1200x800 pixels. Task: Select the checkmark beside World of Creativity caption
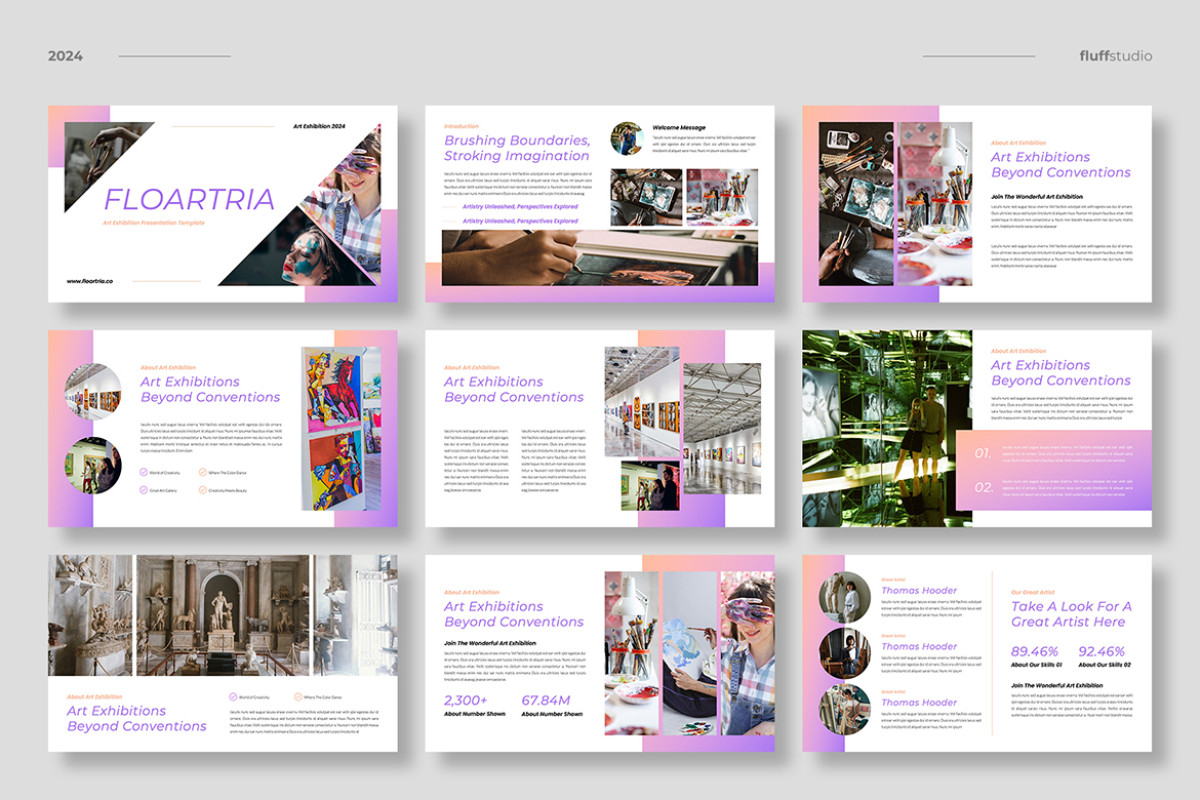coord(144,472)
